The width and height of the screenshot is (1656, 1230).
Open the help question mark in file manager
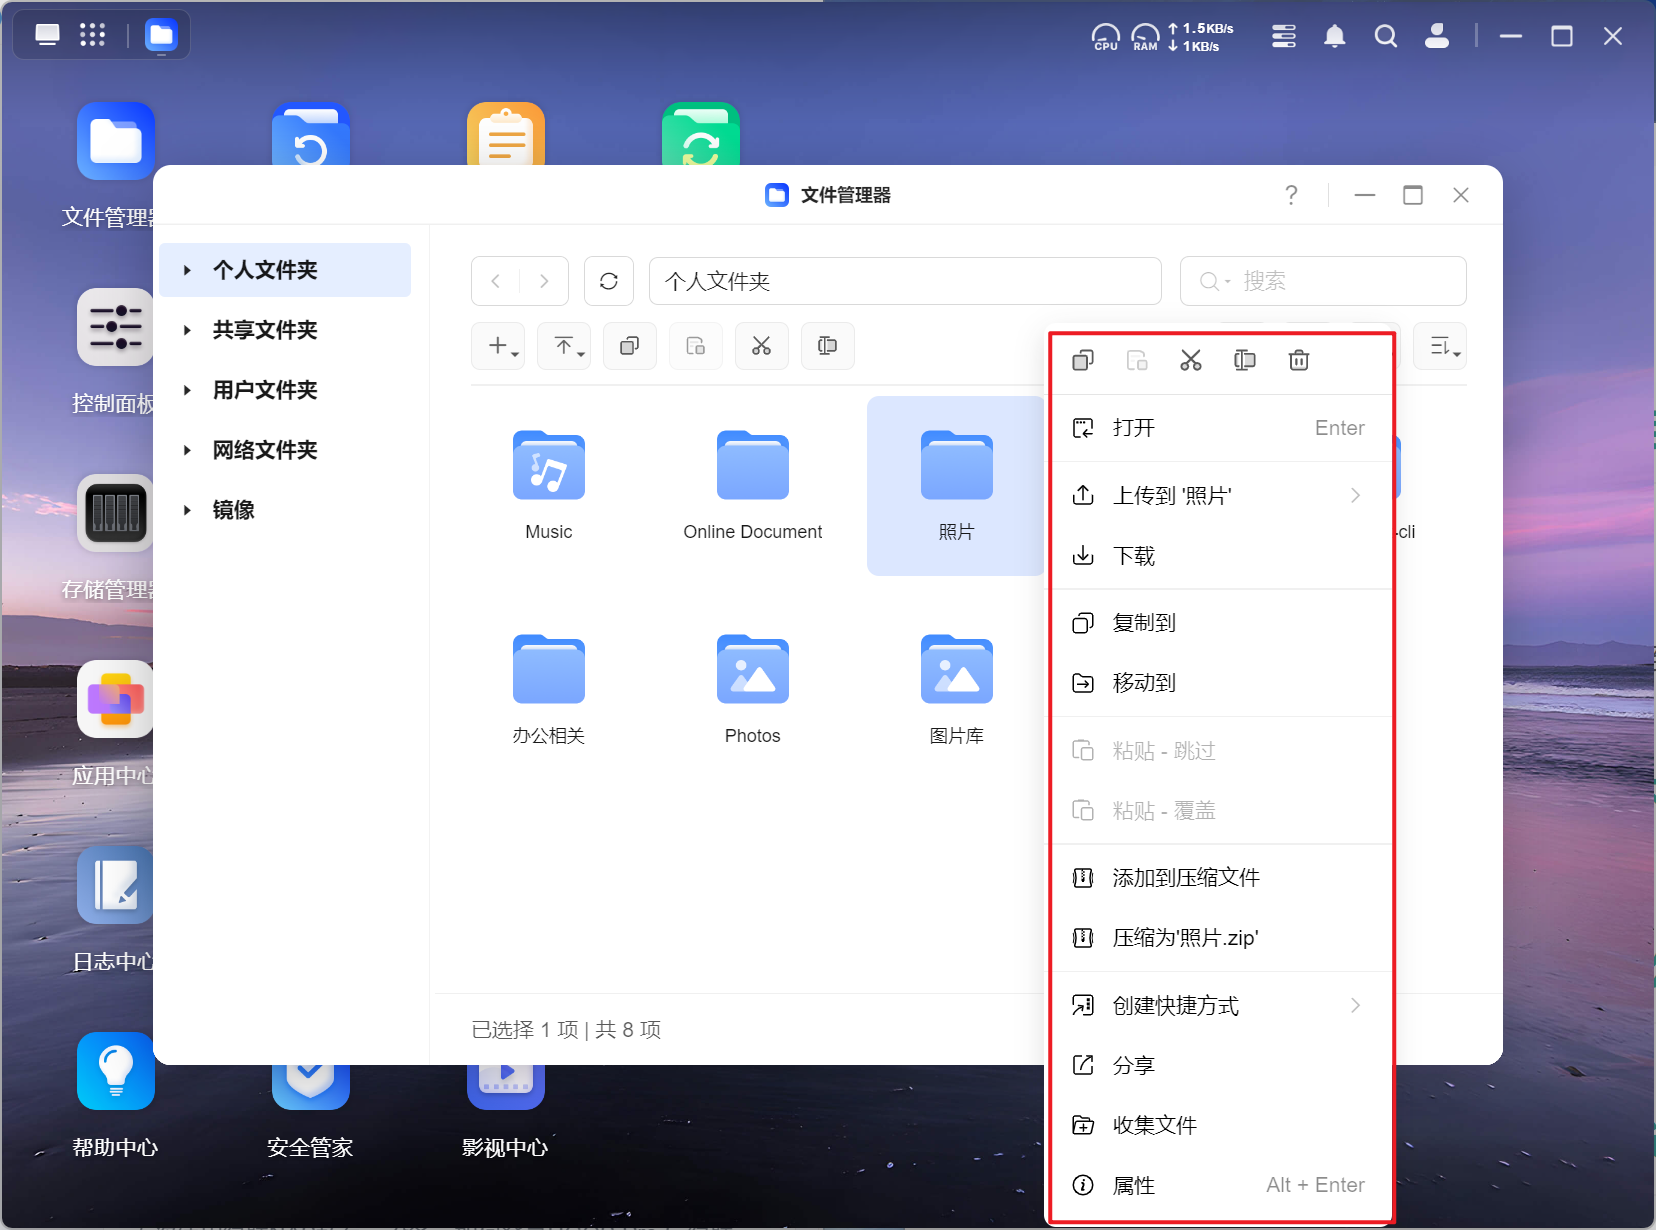pyautogui.click(x=1291, y=195)
